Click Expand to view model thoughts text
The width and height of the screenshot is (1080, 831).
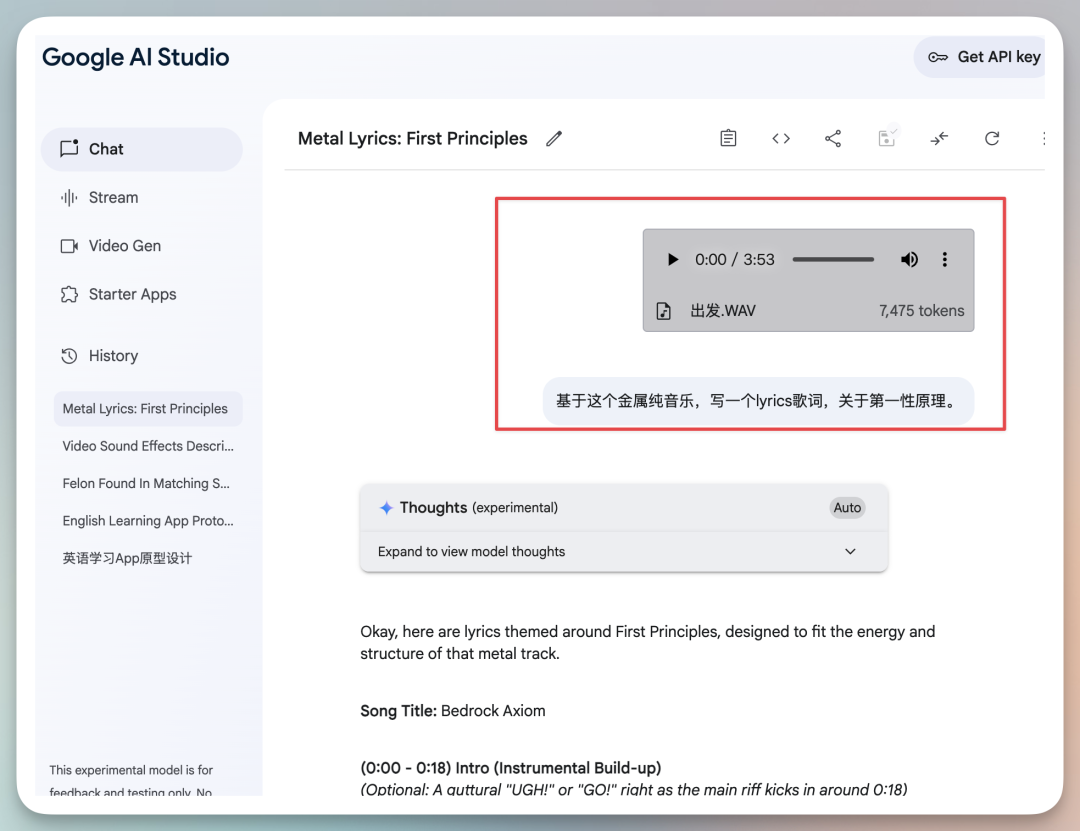pyautogui.click(x=471, y=551)
